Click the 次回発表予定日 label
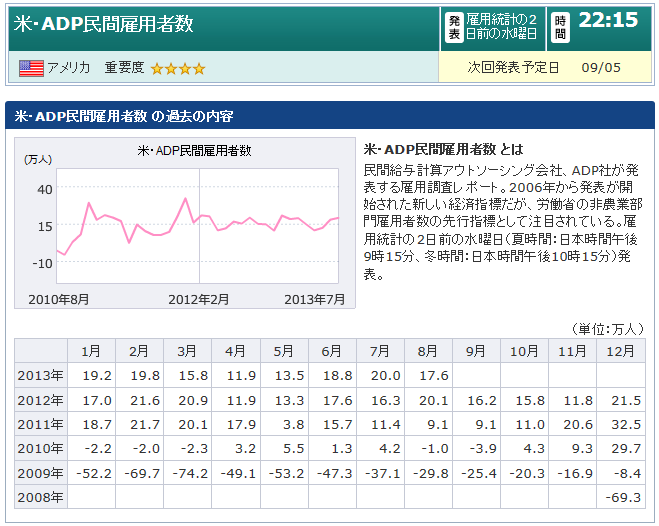Viewport: 659px width, 526px height. [513, 67]
